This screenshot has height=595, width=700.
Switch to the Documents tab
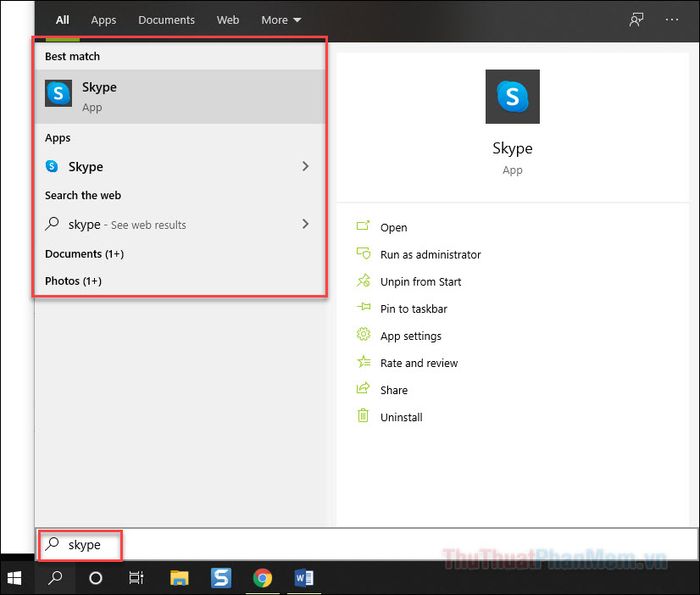point(166,20)
